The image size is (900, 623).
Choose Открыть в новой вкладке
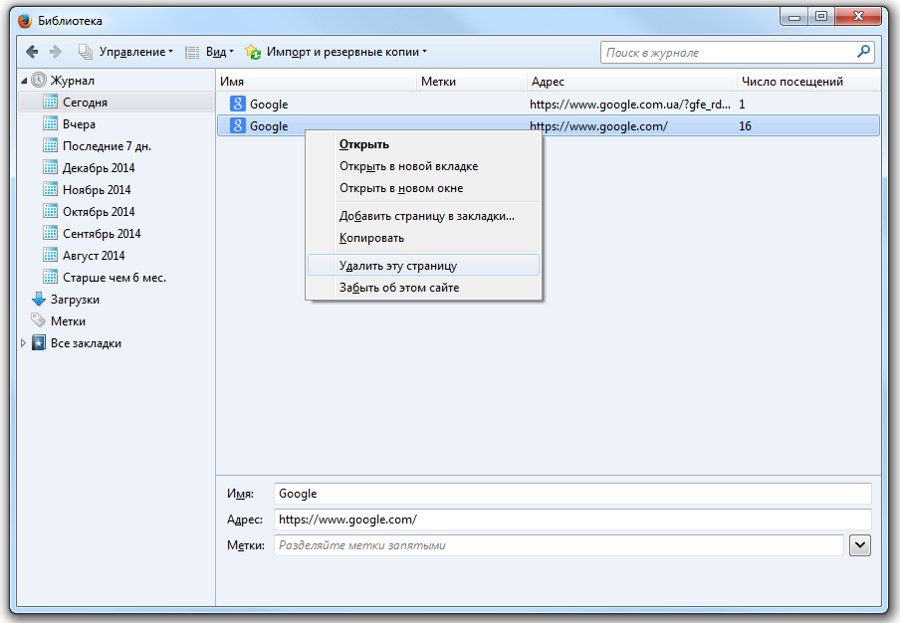tap(408, 166)
